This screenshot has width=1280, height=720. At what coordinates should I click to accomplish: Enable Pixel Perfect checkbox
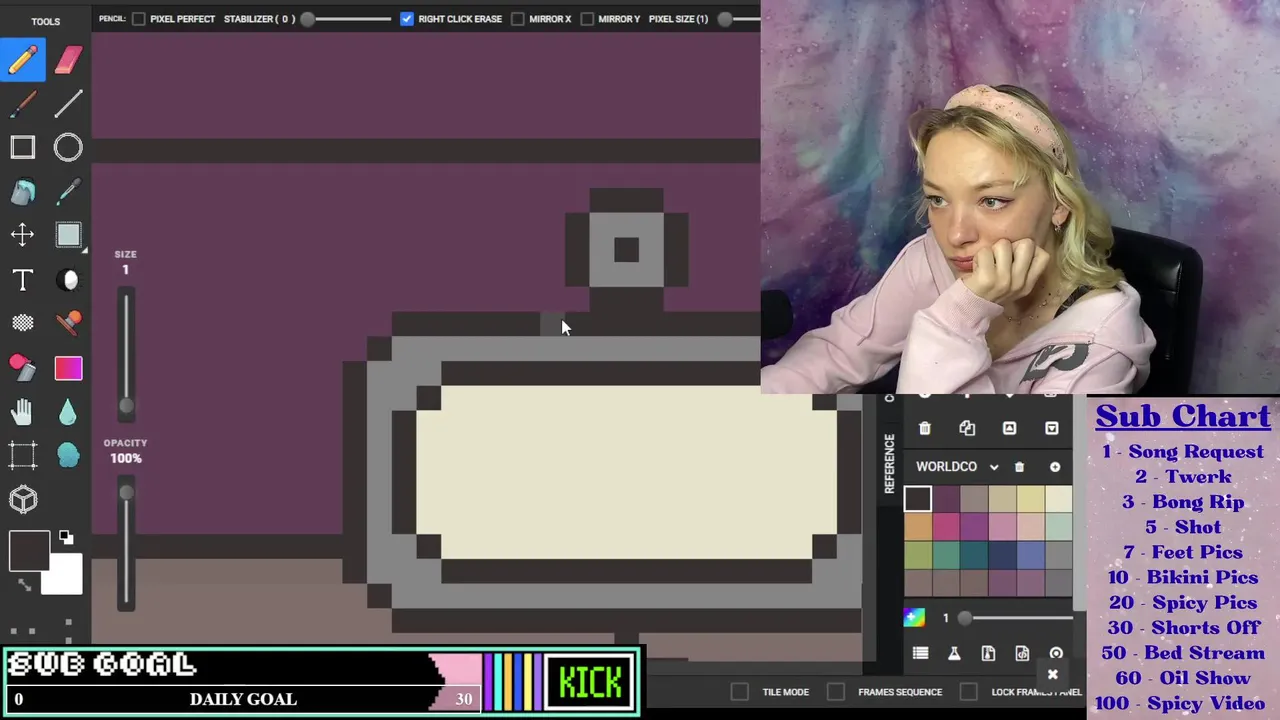click(x=139, y=19)
